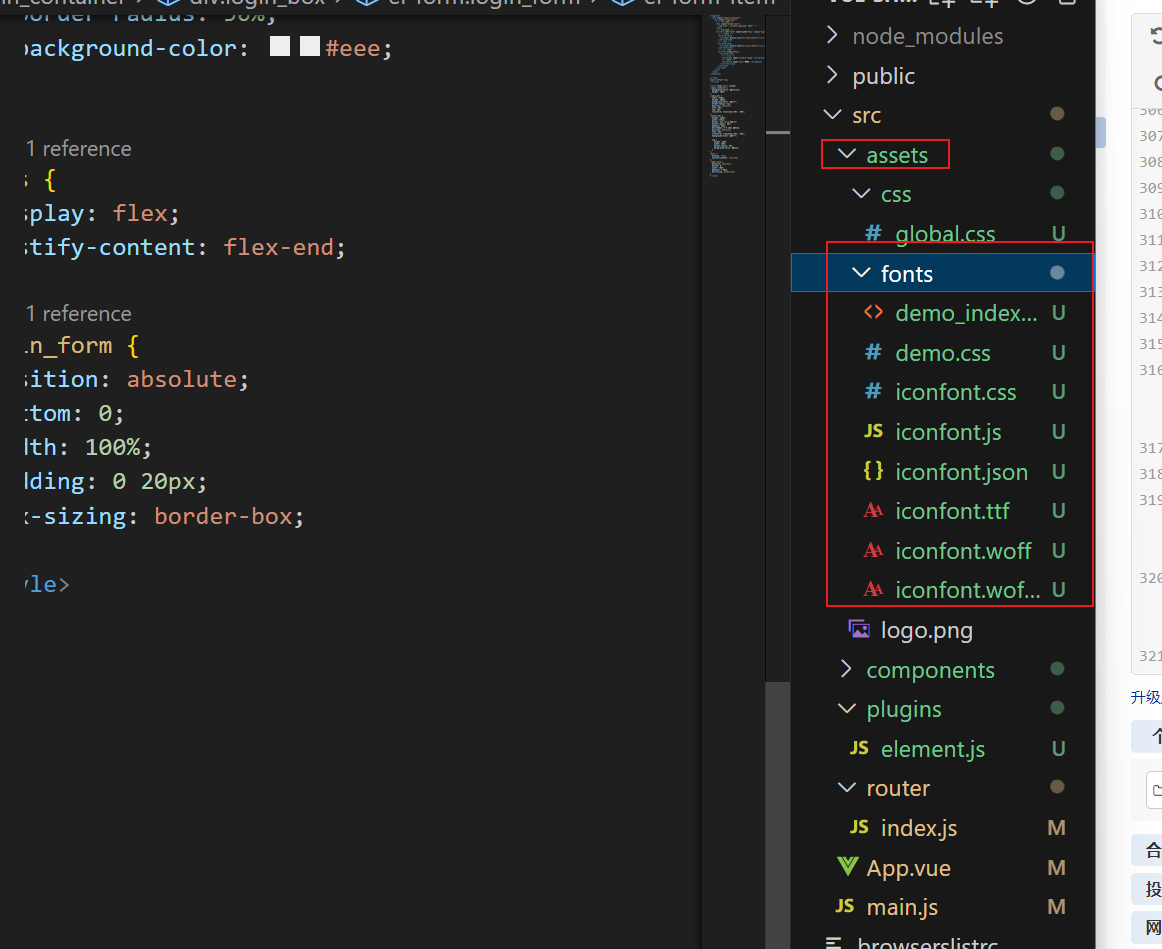Open the global.css file
The height and width of the screenshot is (949, 1162).
[945, 234]
